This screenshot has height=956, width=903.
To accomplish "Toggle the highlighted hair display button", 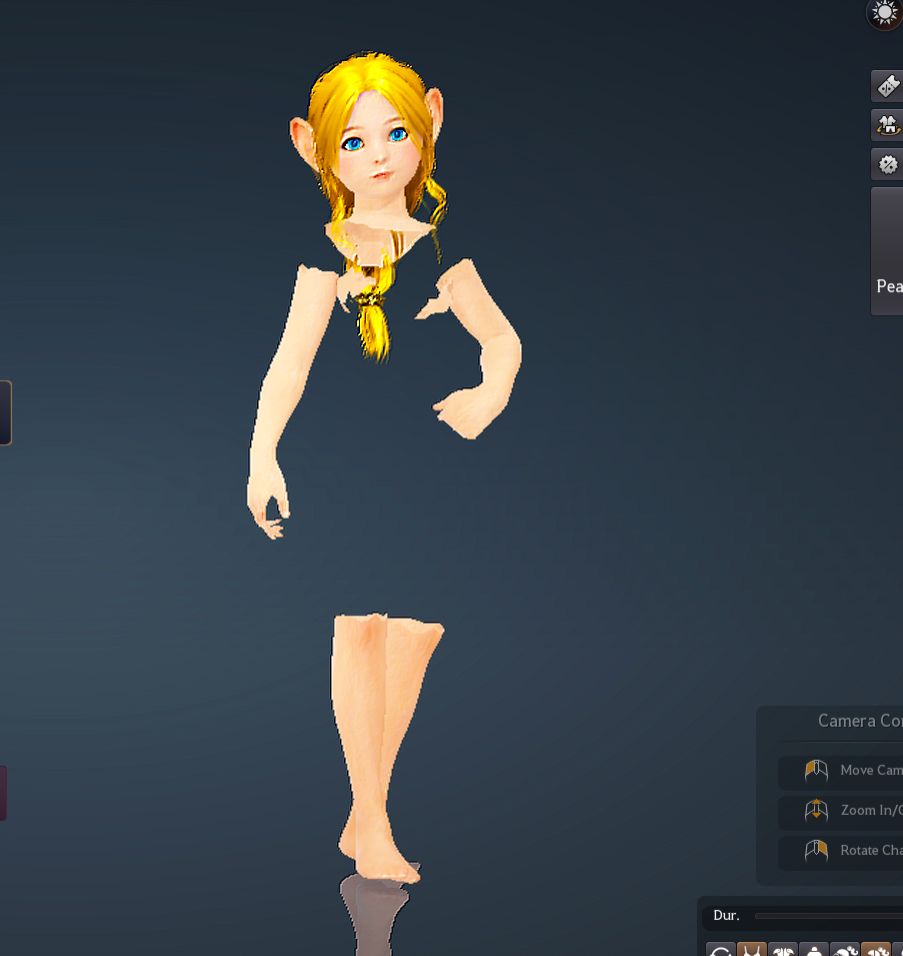I will tap(876, 950).
